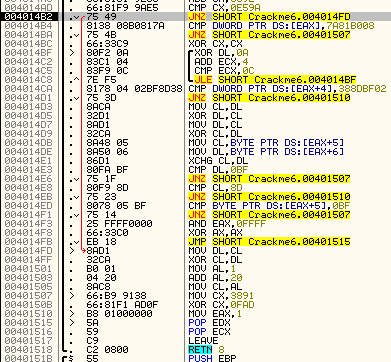The width and height of the screenshot is (391, 362).
Task: Select the address 00401507
Action: (x=28, y=296)
